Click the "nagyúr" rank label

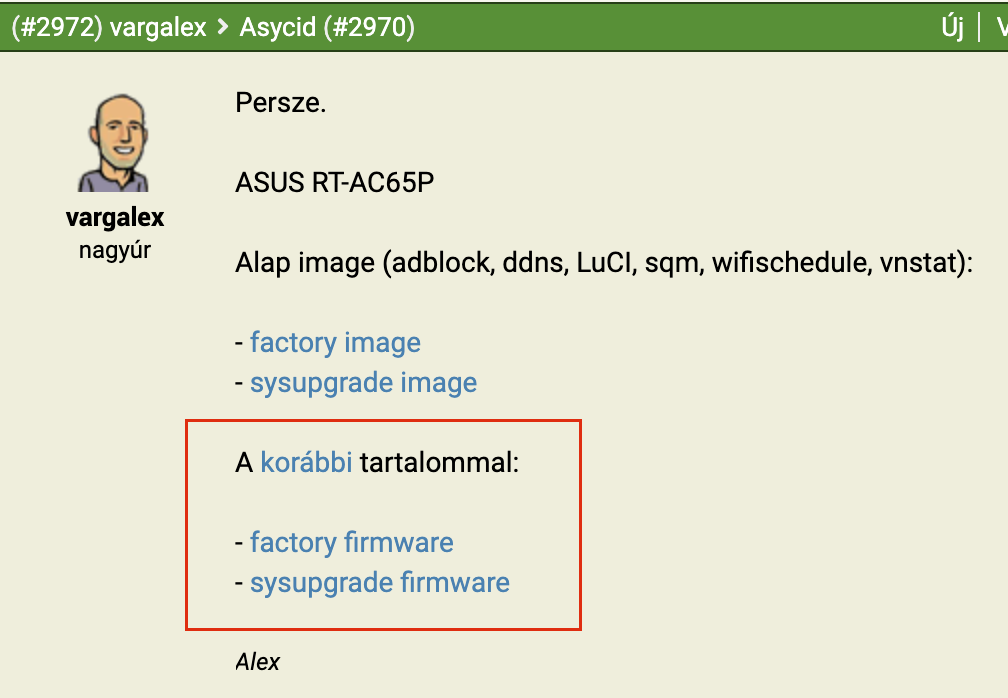point(115,249)
